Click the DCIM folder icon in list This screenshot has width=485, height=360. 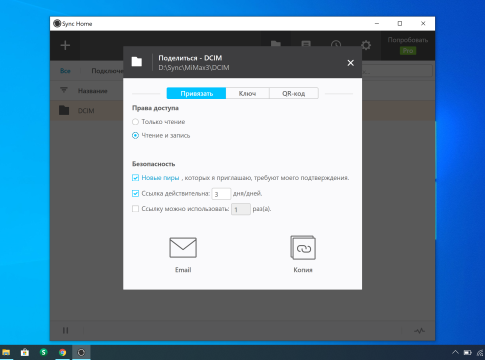point(64,110)
